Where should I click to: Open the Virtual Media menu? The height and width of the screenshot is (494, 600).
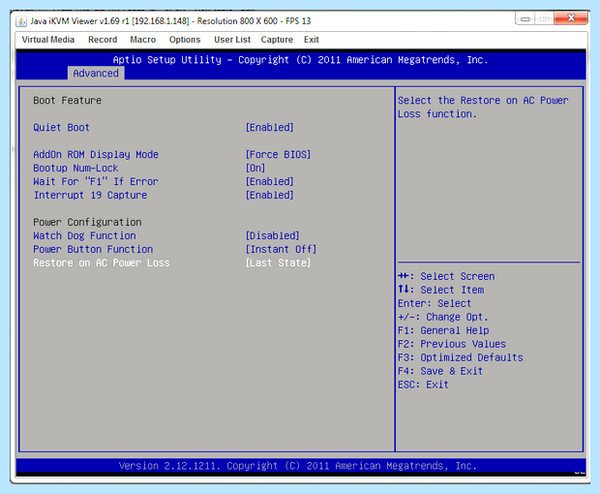[x=48, y=40]
